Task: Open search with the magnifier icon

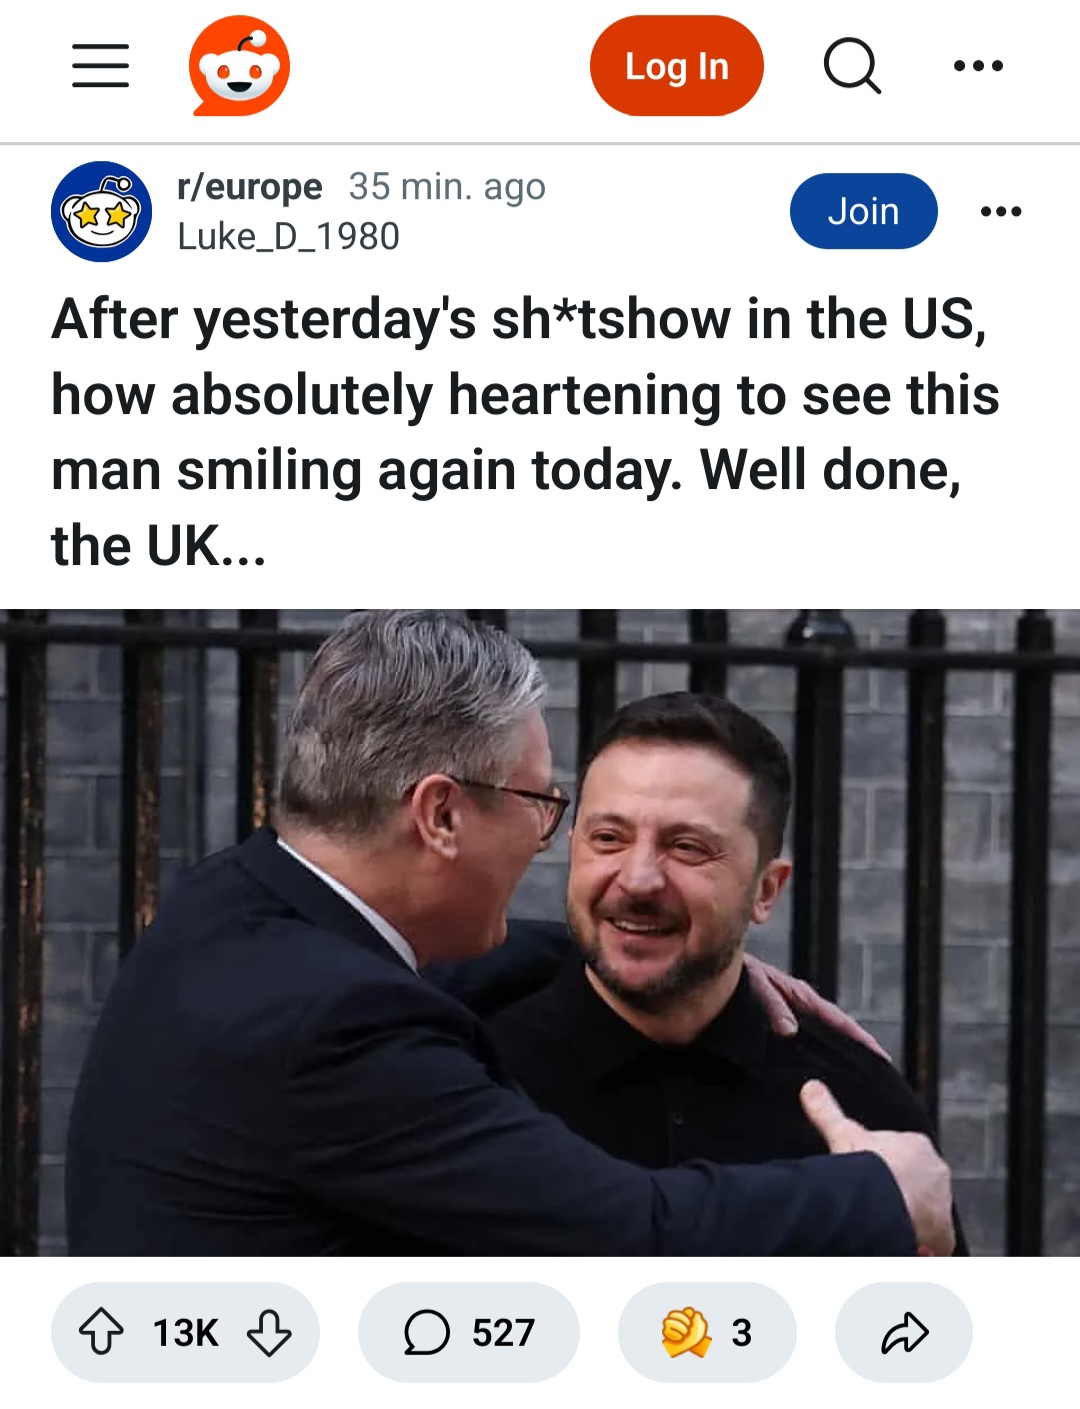Action: pos(852,66)
